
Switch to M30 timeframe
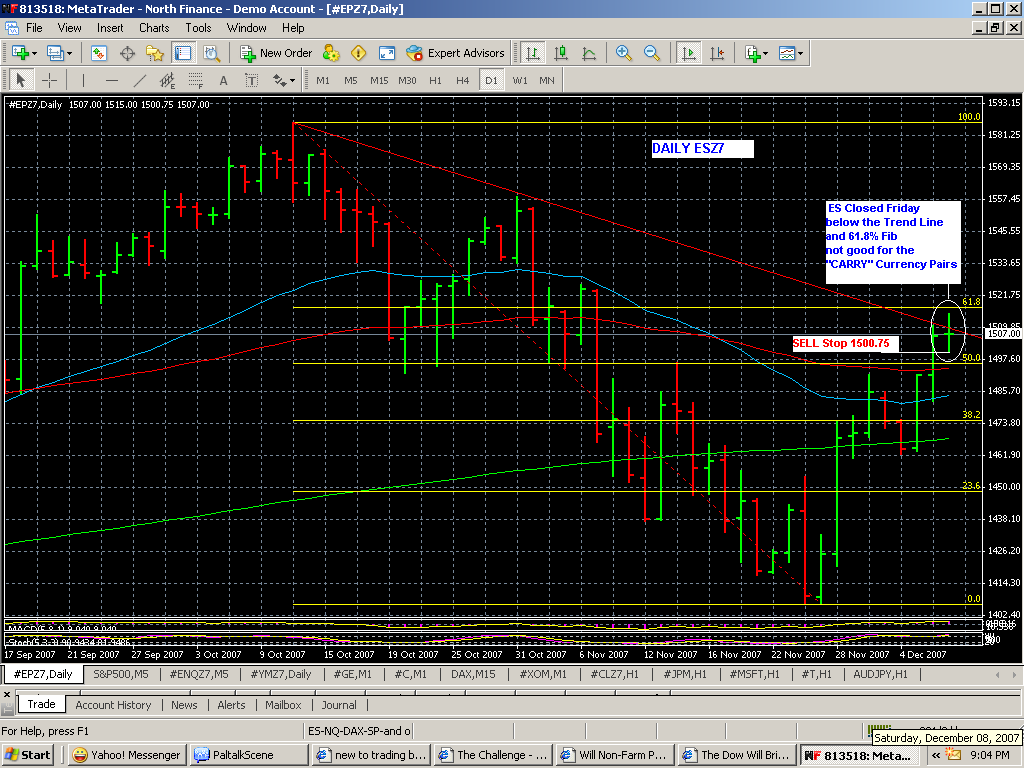pyautogui.click(x=407, y=80)
